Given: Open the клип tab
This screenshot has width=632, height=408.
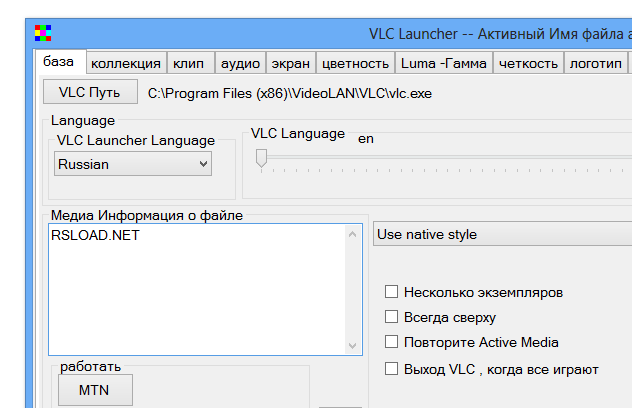Looking at the screenshot, I should coord(190,63).
